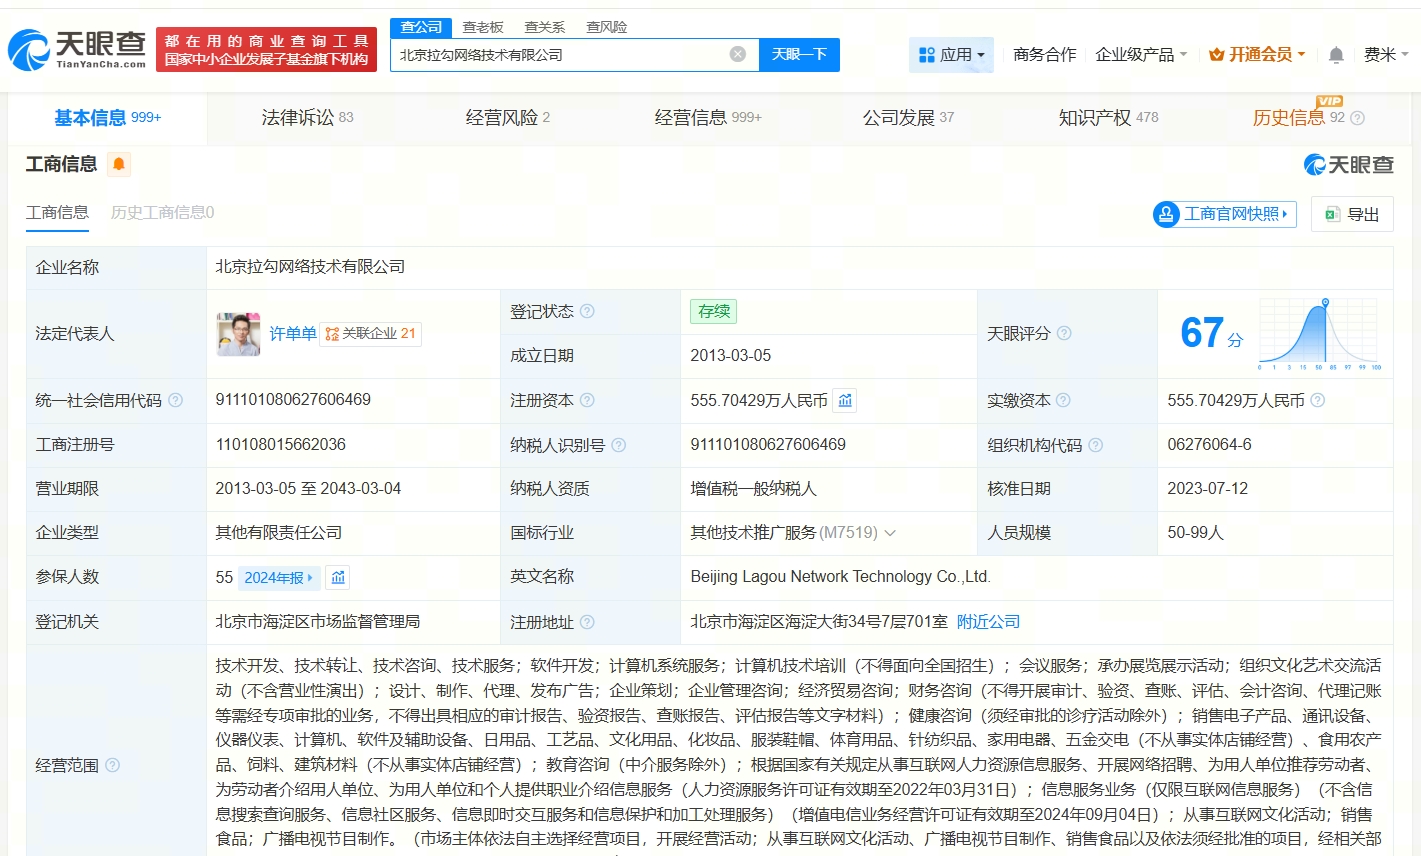Switch to the 查风险 search tab
Viewport: 1421px width, 856px height.
pyautogui.click(x=607, y=27)
